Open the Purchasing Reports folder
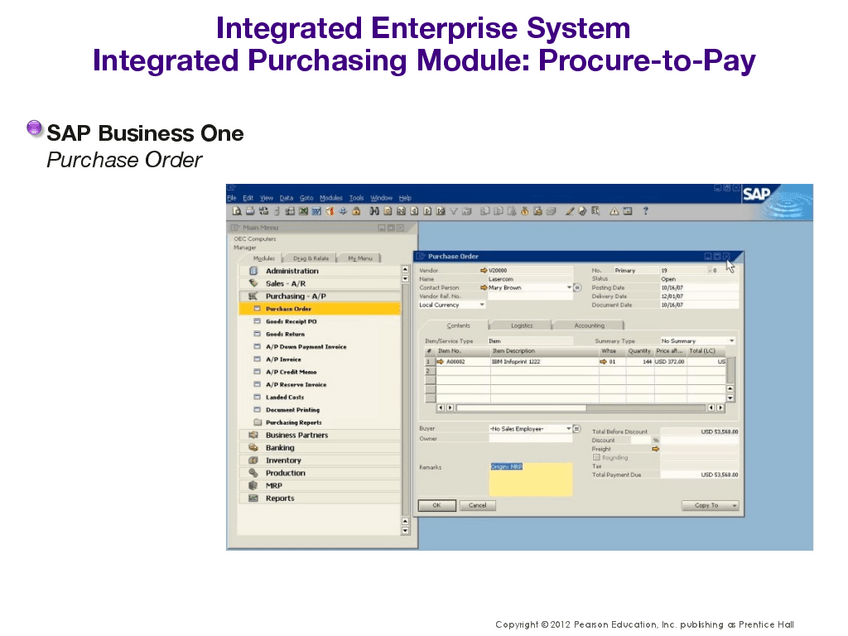Screen dimensions: 848x636 pos(294,422)
